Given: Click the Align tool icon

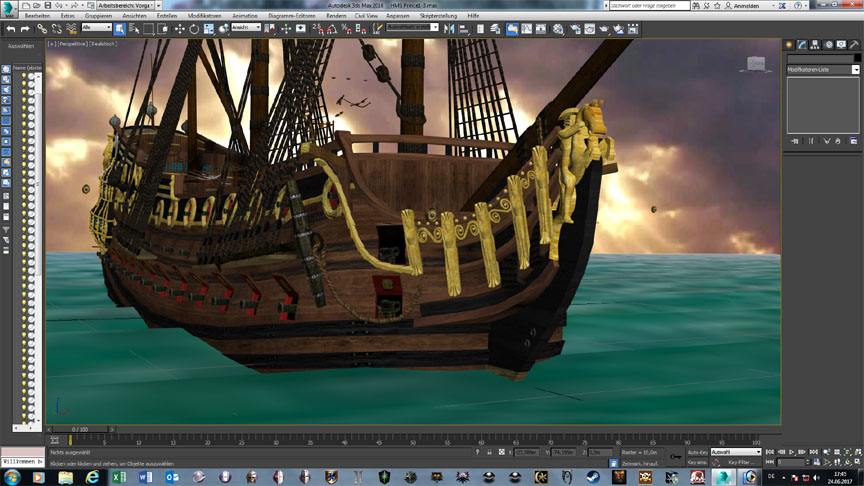Looking at the screenshot, I should coord(463,29).
